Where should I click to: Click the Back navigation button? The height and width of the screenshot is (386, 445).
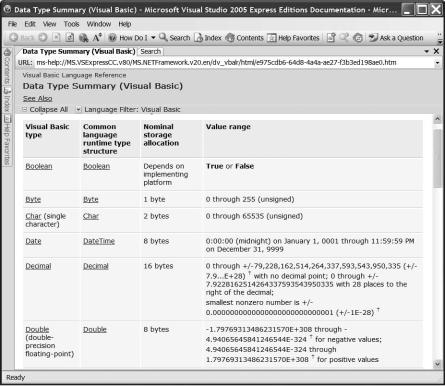(x=22, y=38)
